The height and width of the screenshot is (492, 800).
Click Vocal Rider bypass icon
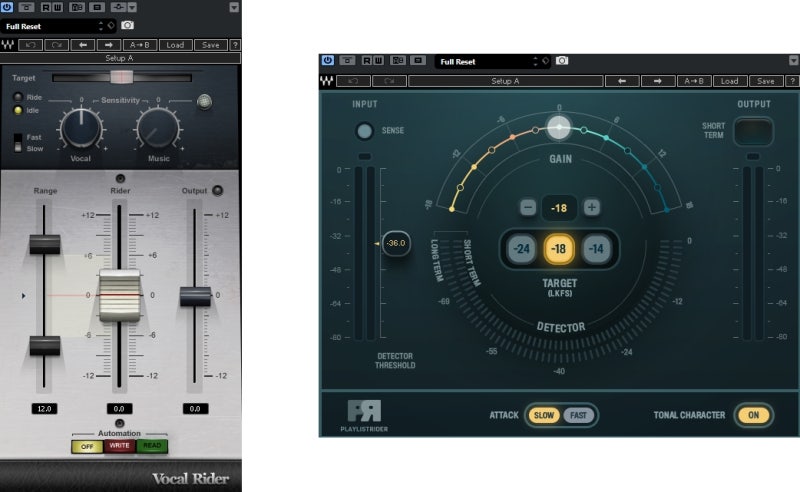[27, 7]
